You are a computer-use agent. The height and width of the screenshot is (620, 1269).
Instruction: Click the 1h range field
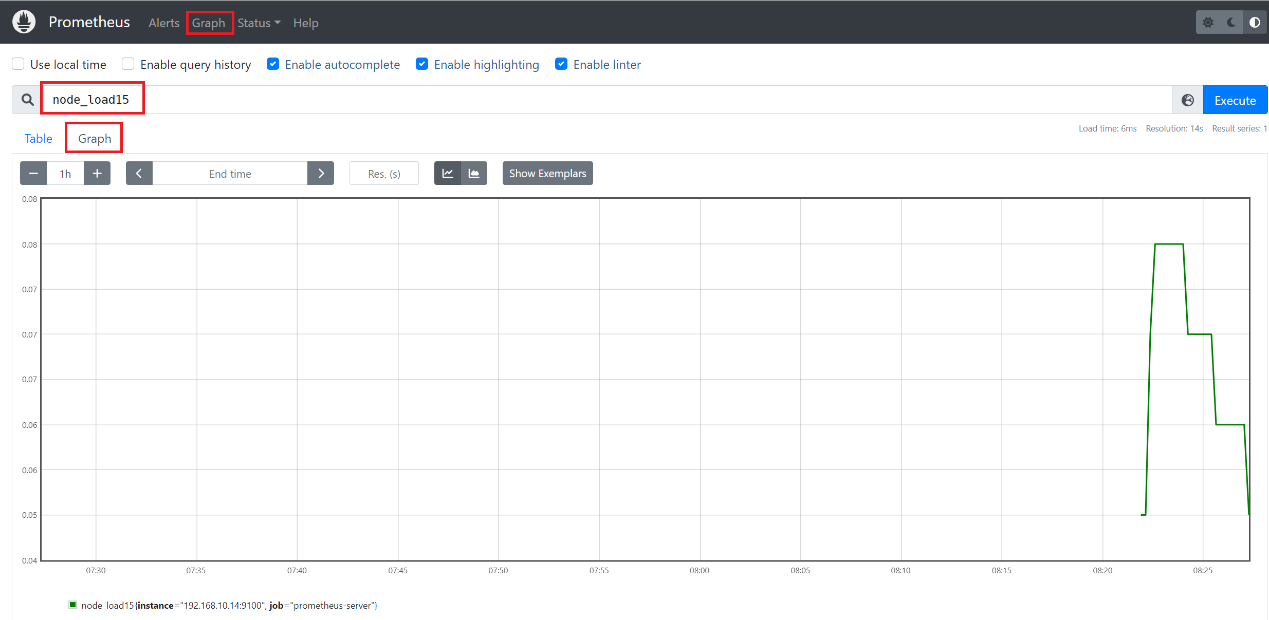65,173
